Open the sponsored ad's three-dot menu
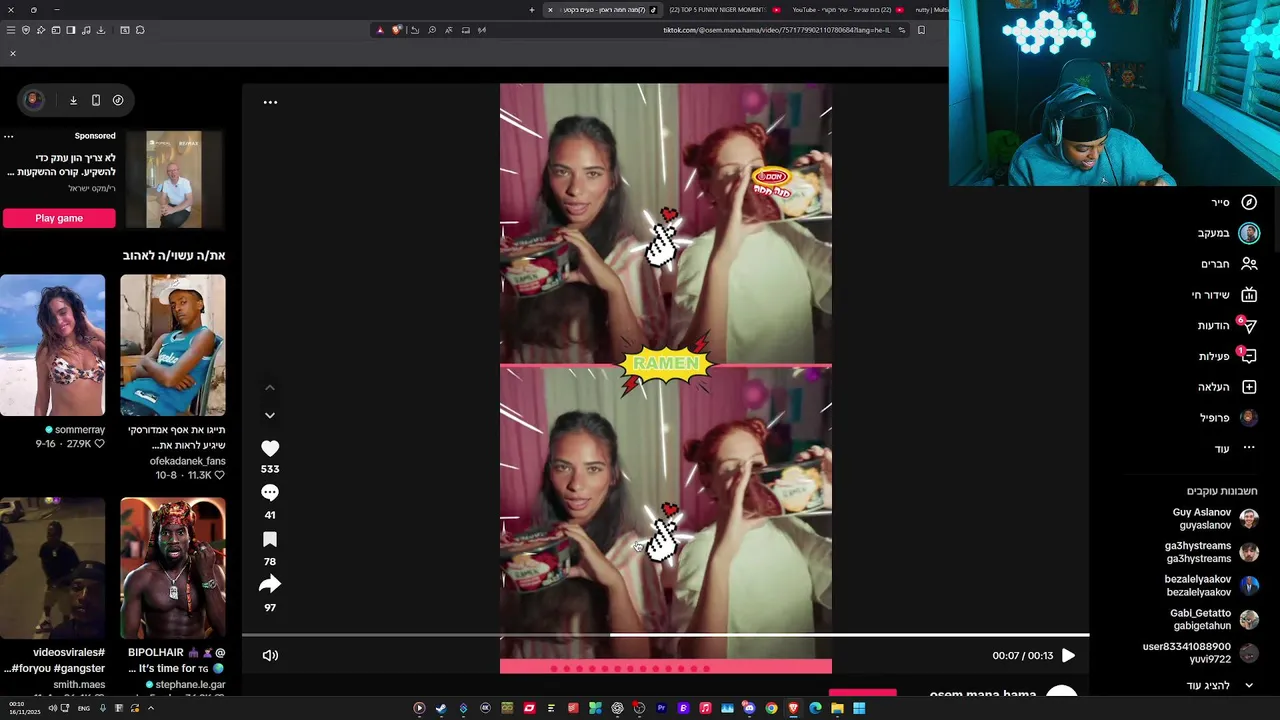Screen dimensions: 1280x720 click(8, 136)
